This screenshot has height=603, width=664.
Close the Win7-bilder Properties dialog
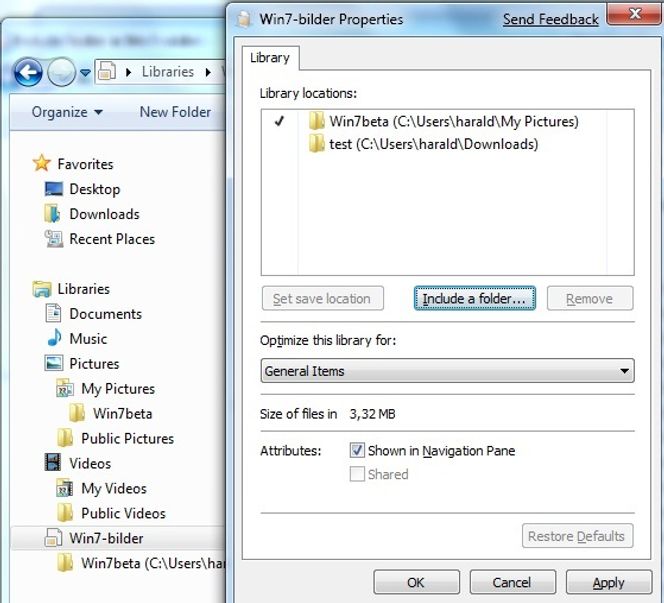(x=634, y=14)
